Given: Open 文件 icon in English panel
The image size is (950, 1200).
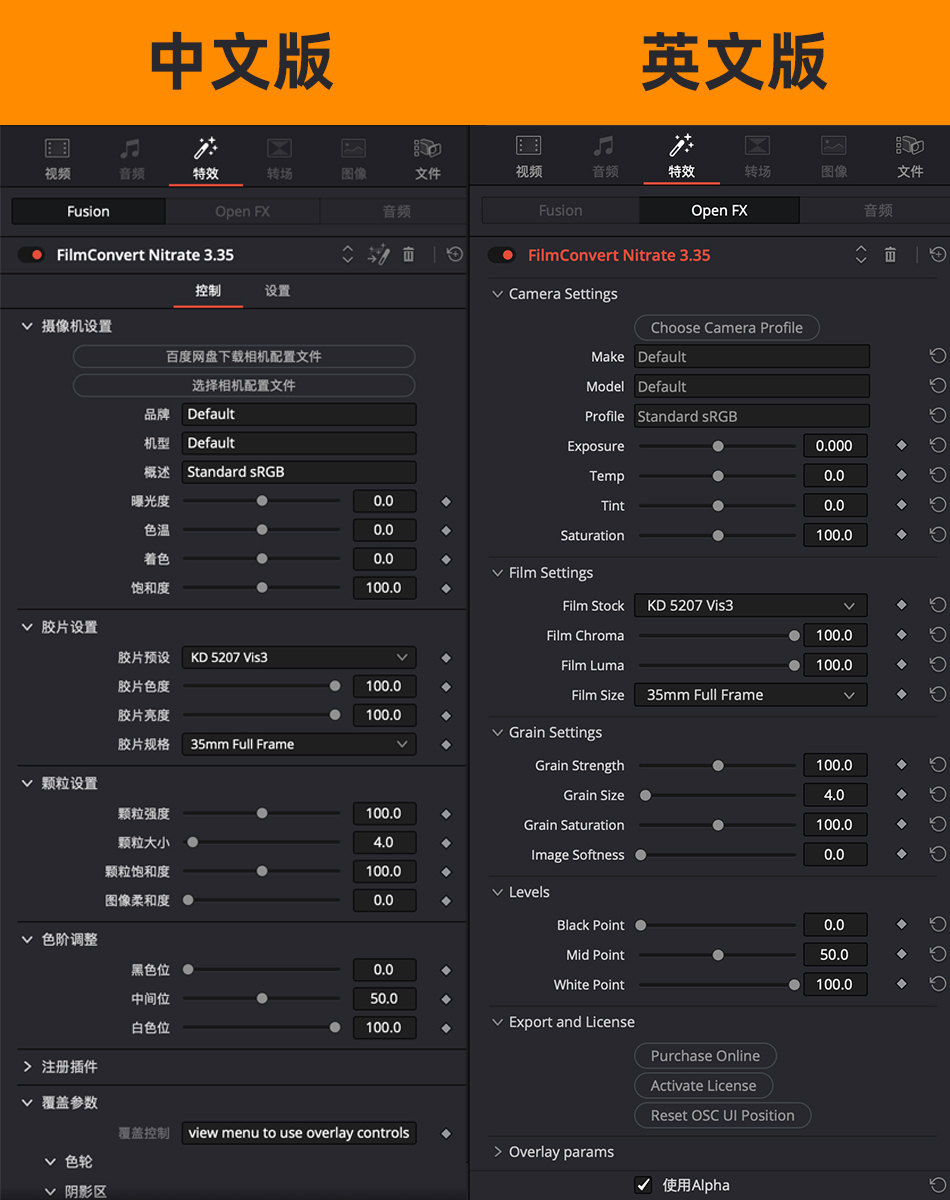Looking at the screenshot, I should coord(909,146).
